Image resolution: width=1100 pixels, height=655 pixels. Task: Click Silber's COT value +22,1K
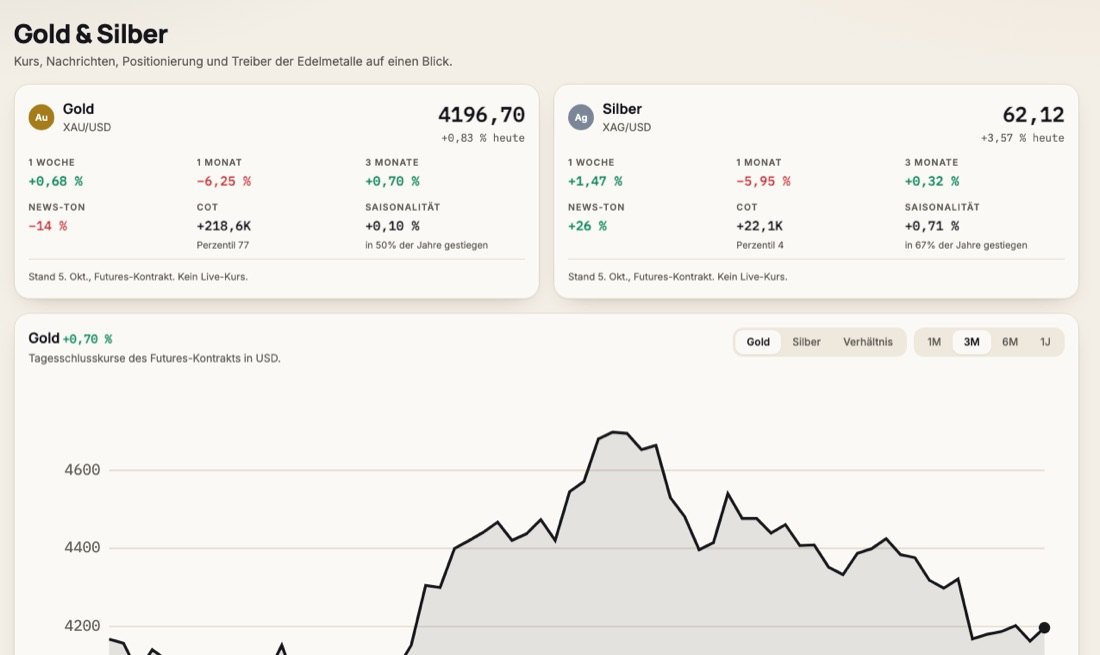tap(759, 226)
